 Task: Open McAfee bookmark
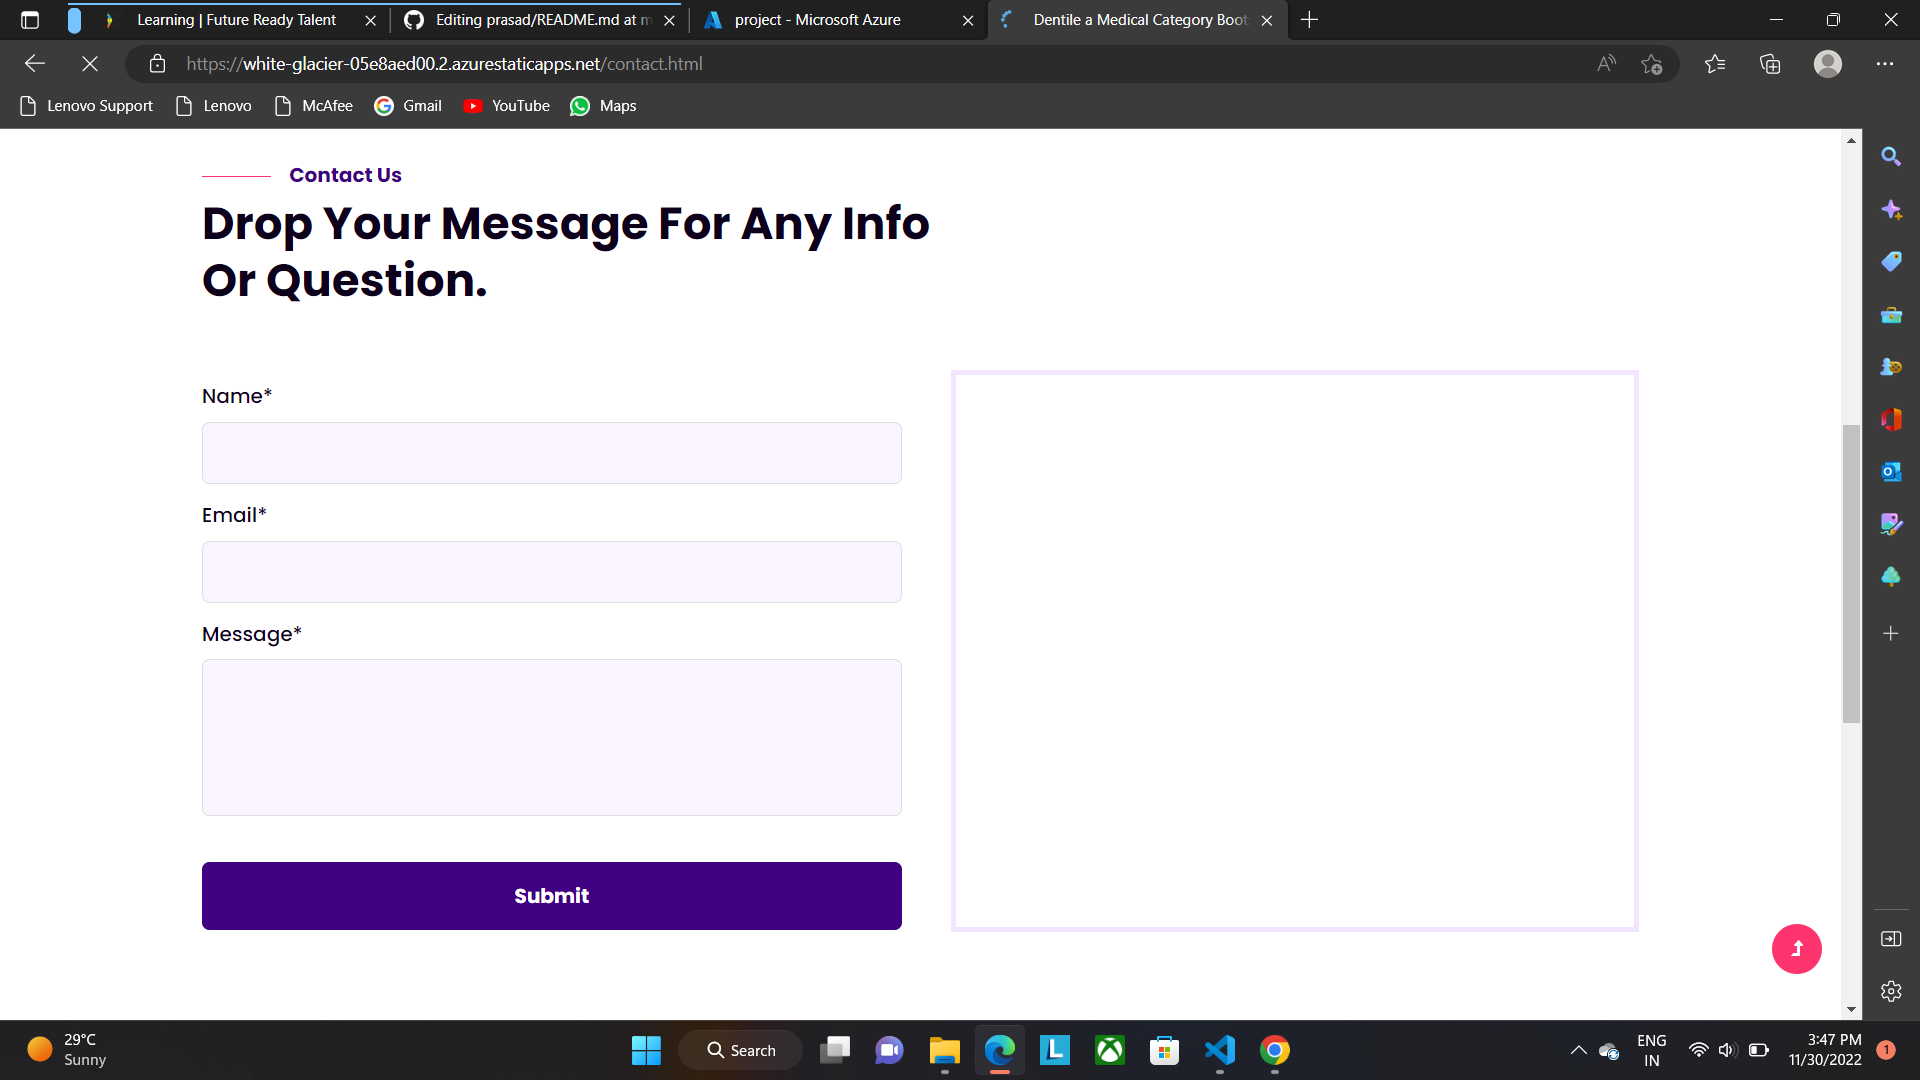[x=314, y=106]
